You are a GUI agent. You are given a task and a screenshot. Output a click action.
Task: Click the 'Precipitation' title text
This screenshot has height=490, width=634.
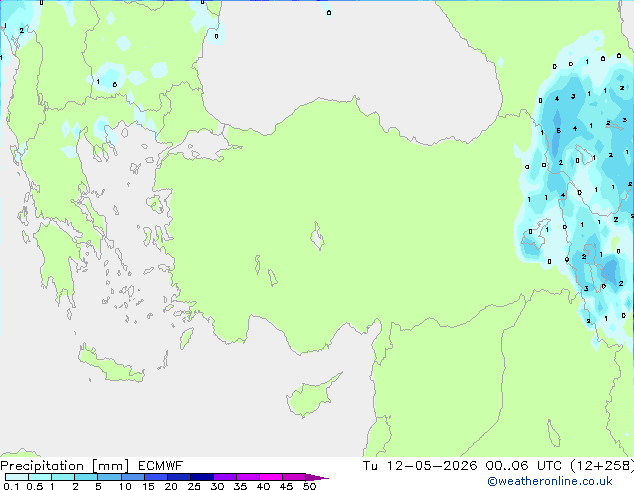(42, 466)
